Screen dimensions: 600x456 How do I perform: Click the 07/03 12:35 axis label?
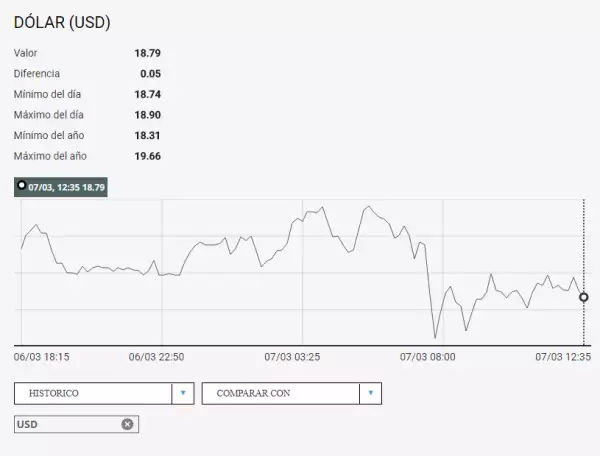[563, 356]
